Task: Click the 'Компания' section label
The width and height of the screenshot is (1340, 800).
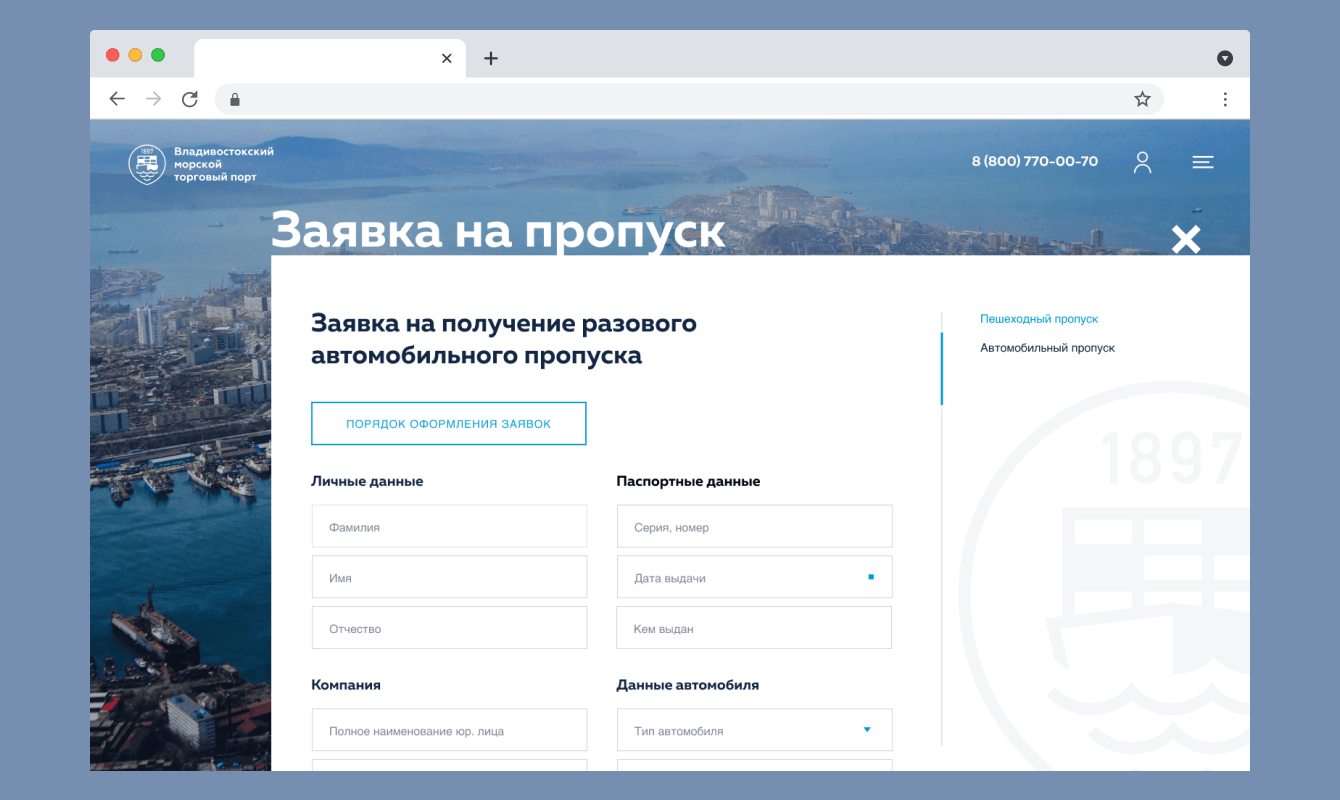Action: coord(346,685)
